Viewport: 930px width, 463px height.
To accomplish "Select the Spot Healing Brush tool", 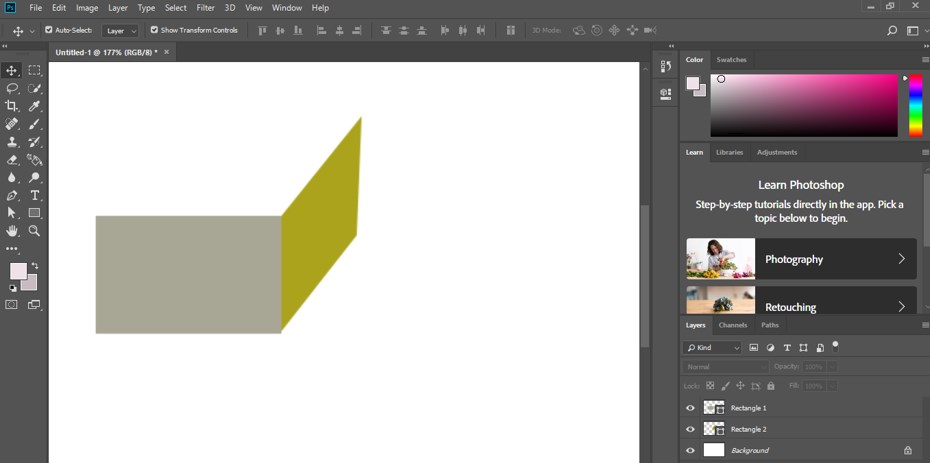I will pyautogui.click(x=11, y=124).
